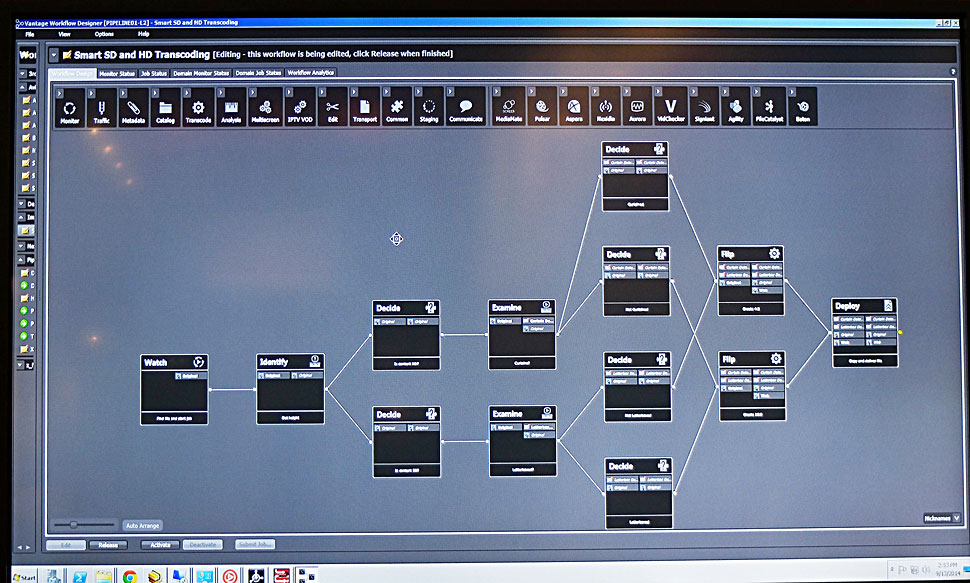Select the MediaMate action icon

(x=509, y=107)
